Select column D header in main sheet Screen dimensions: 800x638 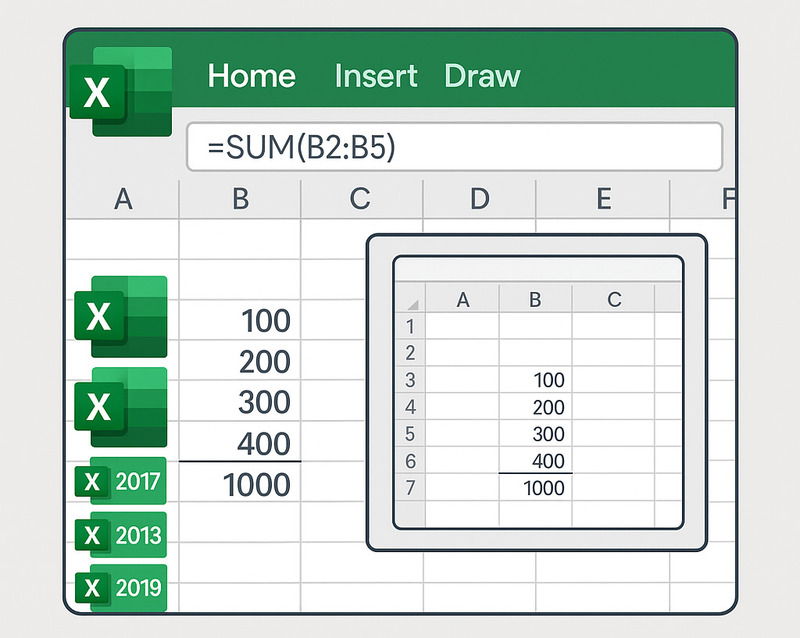(x=480, y=199)
